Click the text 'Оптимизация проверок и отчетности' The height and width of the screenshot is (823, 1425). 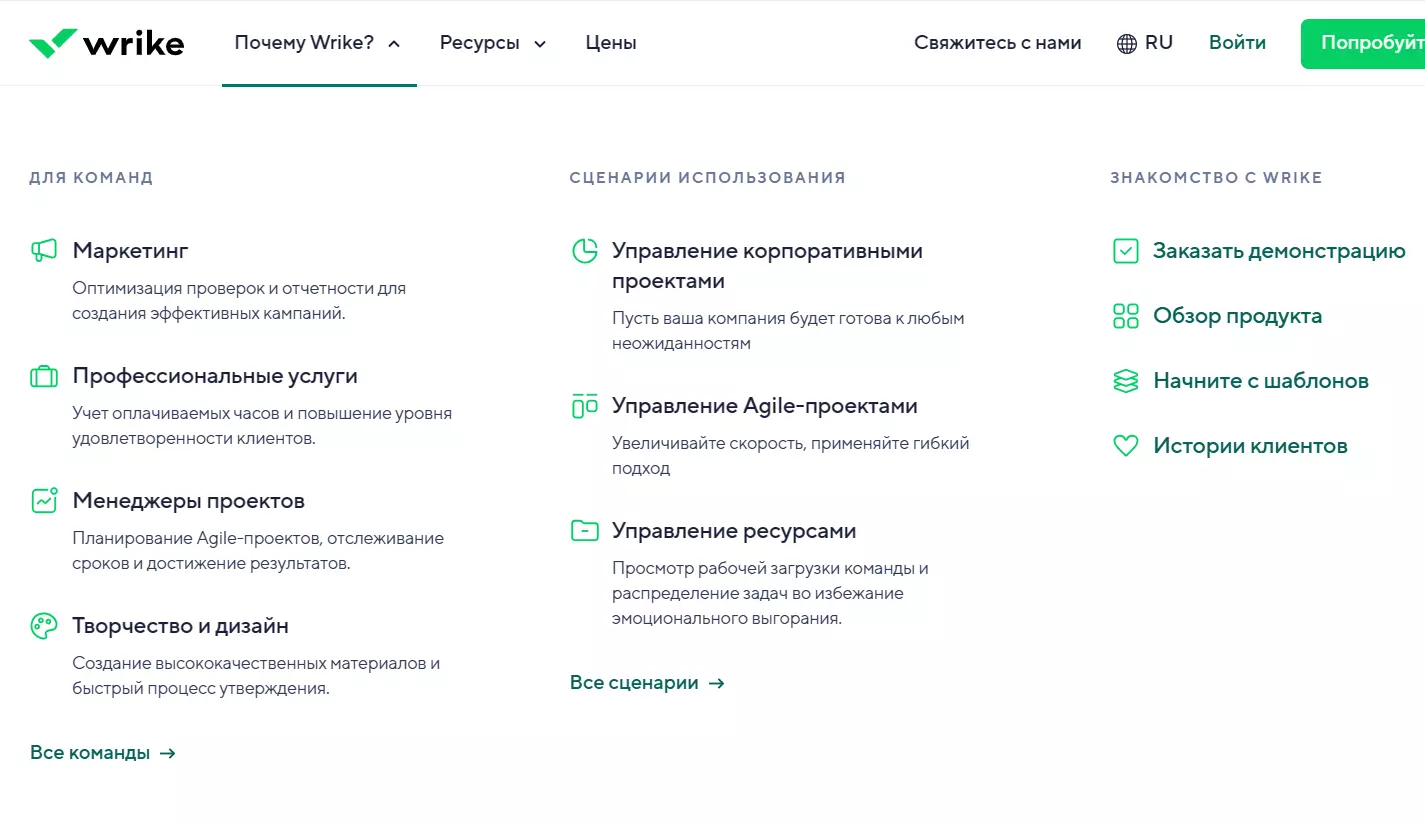point(225,288)
